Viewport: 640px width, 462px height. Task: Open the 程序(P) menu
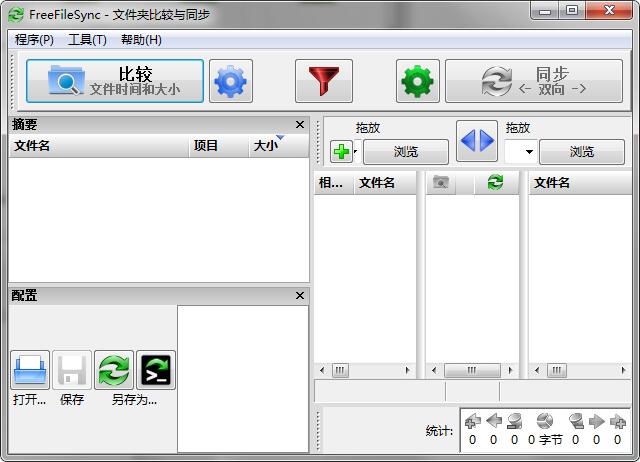[x=34, y=40]
